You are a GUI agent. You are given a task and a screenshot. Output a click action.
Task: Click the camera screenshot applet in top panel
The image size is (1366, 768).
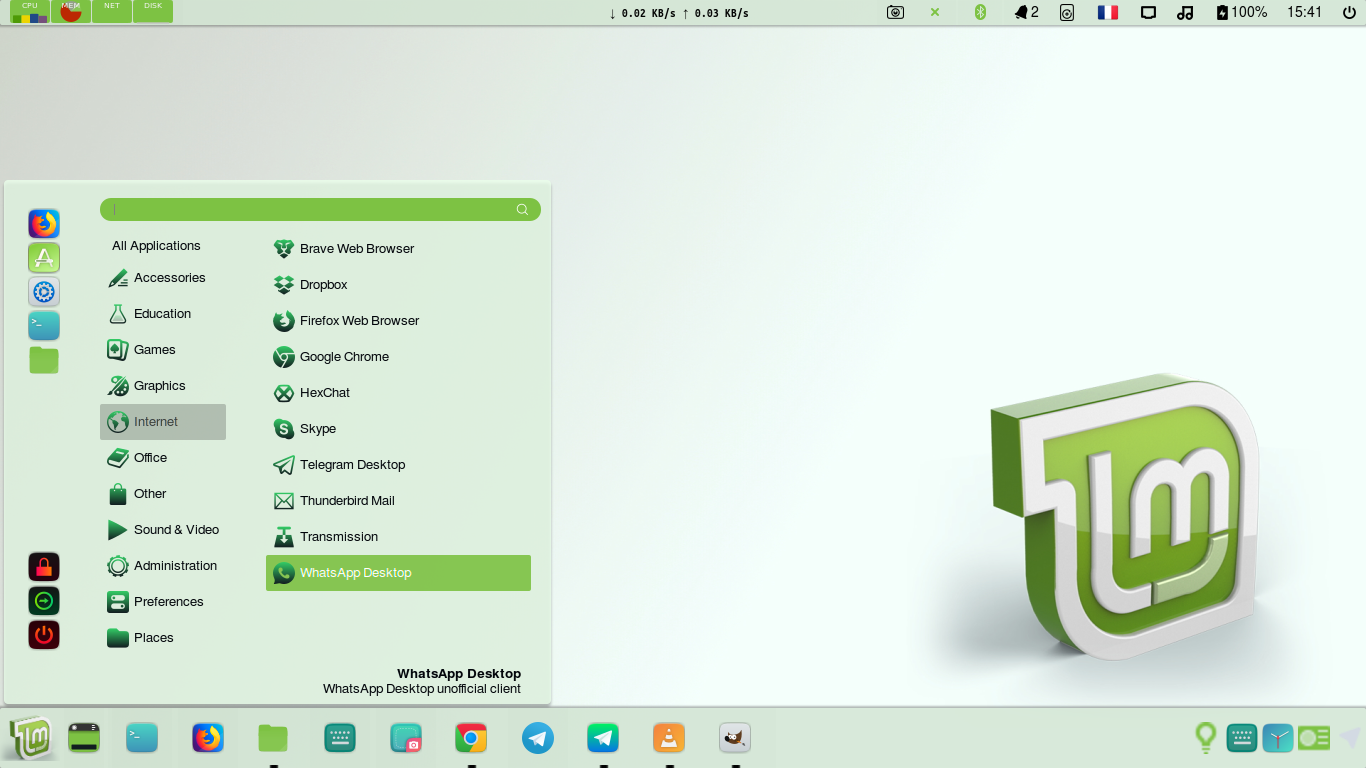[x=896, y=12]
